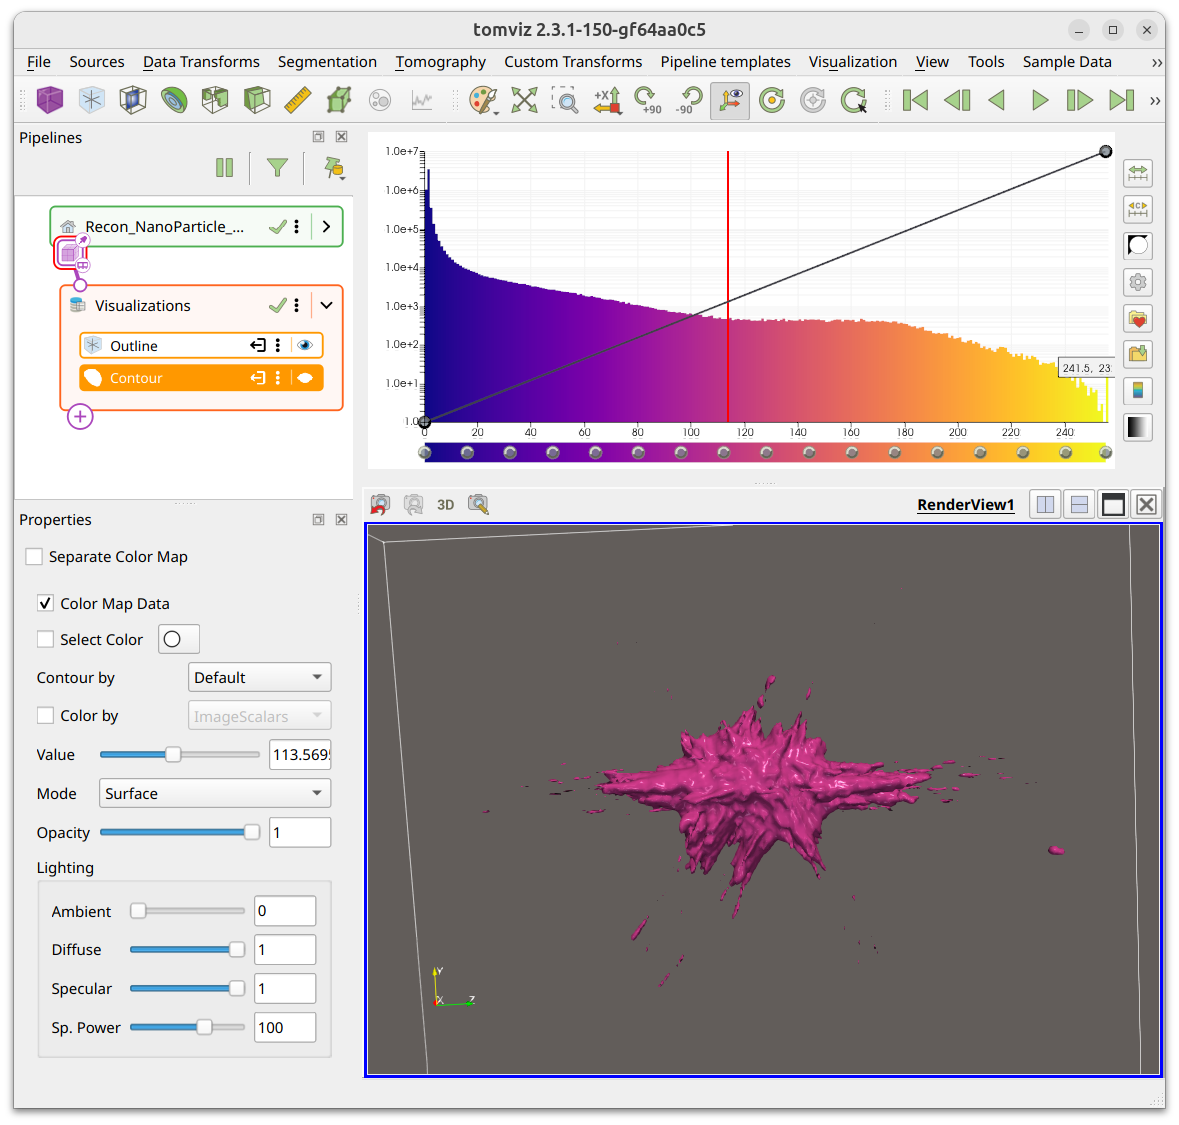Step to previous frame
This screenshot has height=1125, width=1179.
[956, 99]
